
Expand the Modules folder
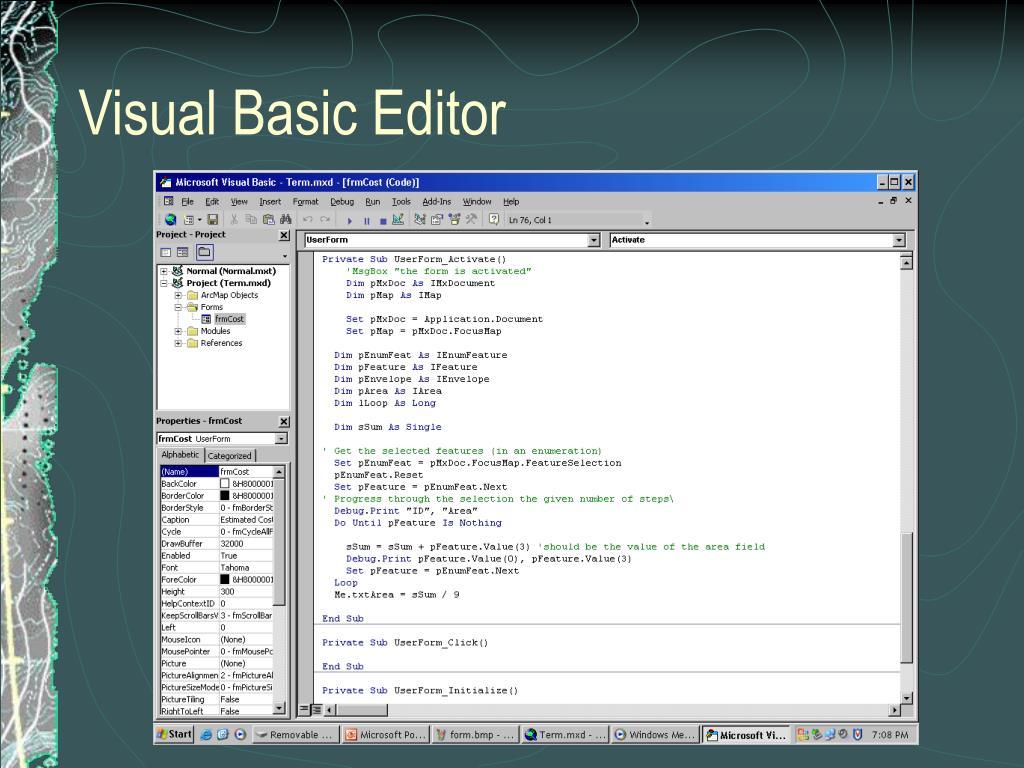coord(178,331)
